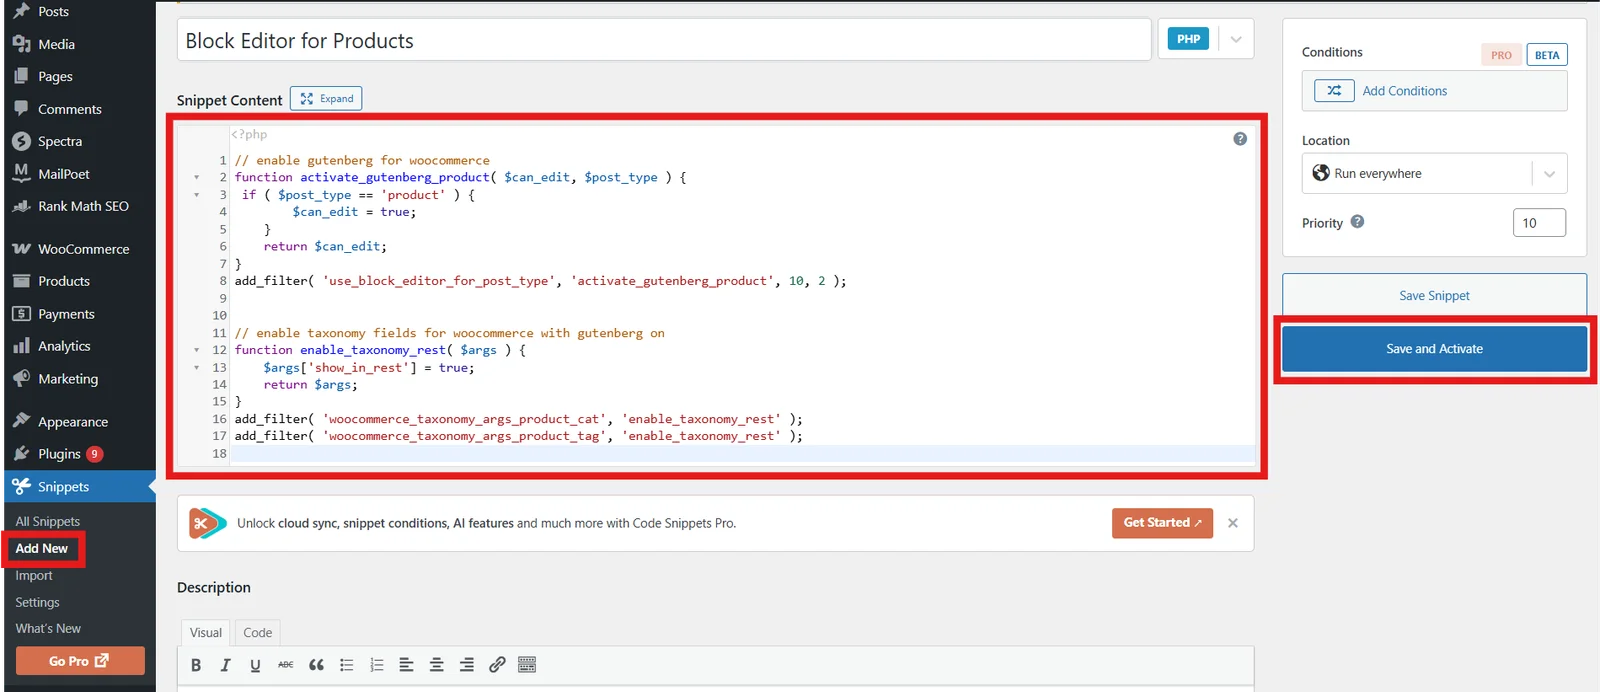Open the code editor help question icon
The height and width of the screenshot is (692, 1600).
click(1240, 139)
